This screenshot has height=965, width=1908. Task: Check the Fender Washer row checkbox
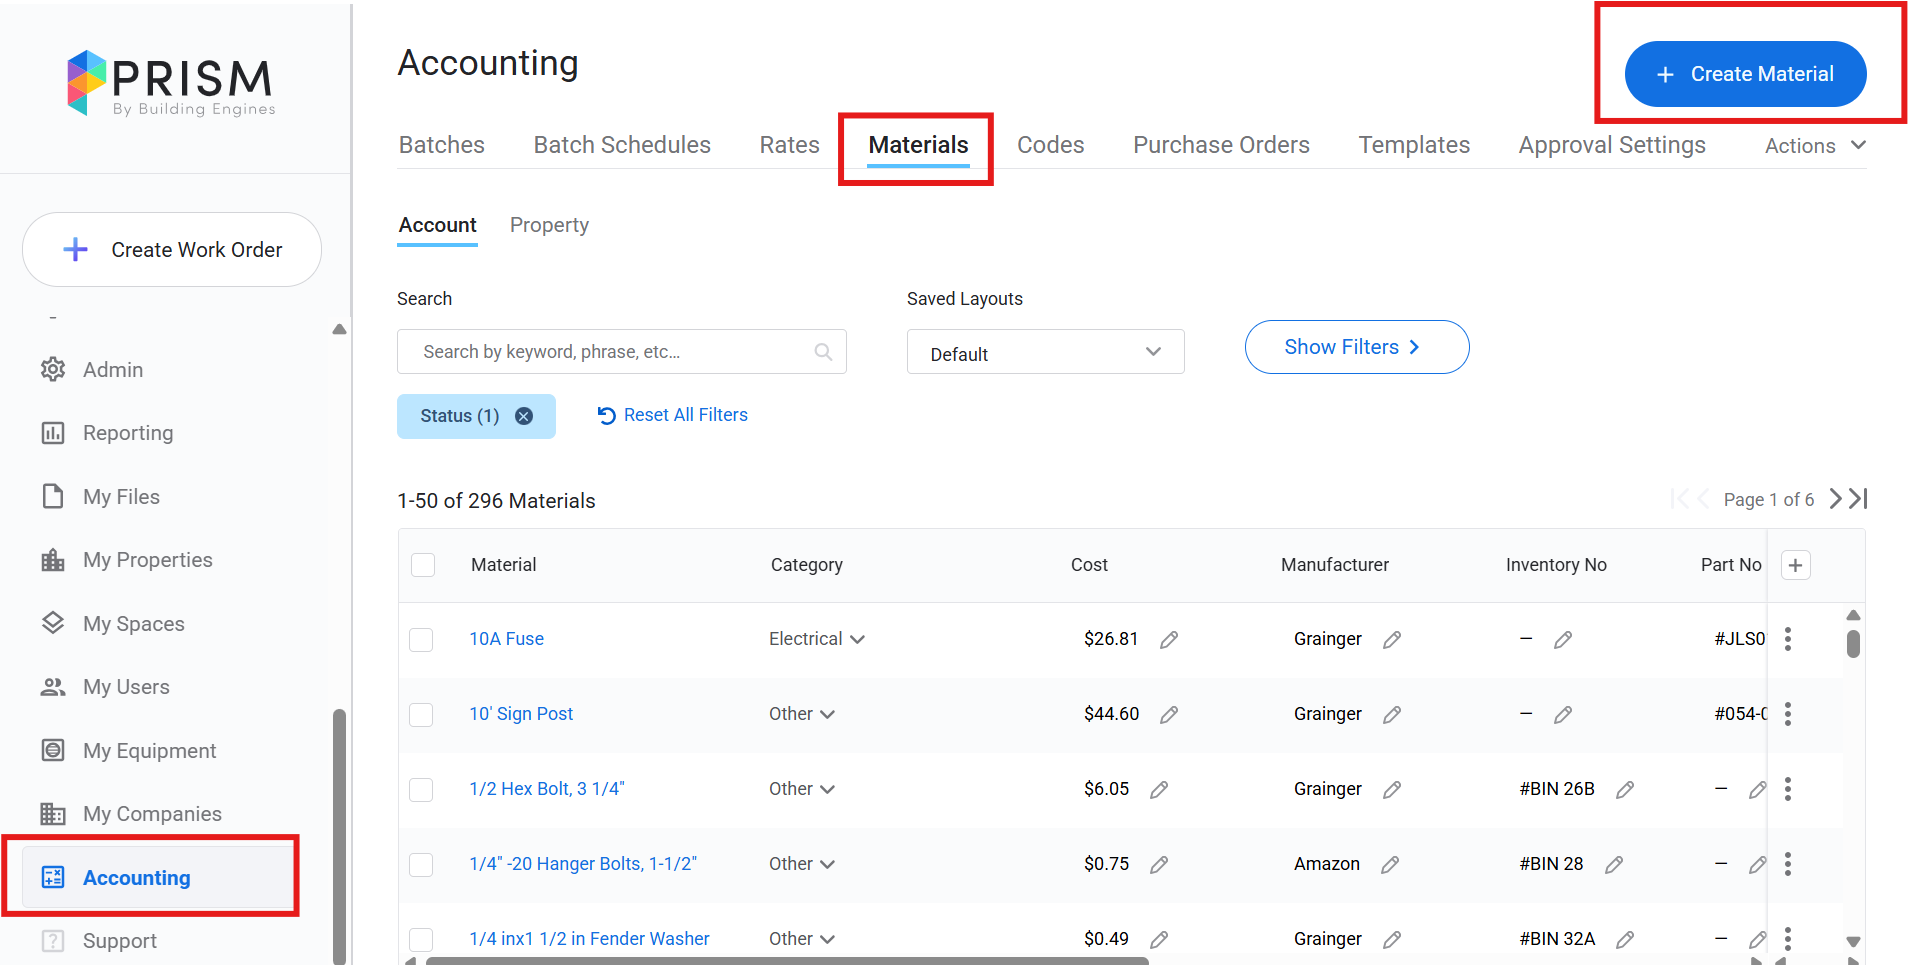tap(421, 940)
